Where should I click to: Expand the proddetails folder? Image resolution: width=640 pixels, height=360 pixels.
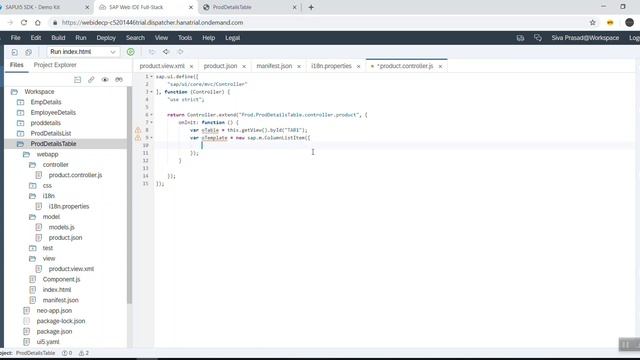point(20,123)
